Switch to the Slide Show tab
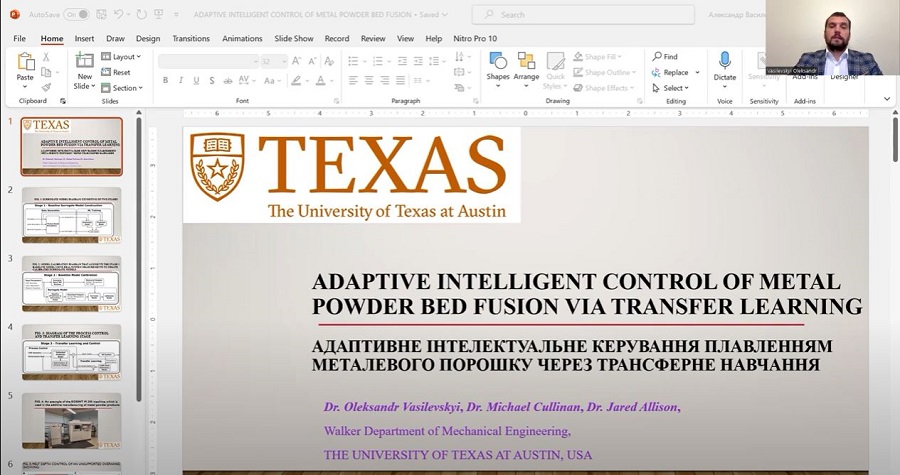 tap(294, 38)
